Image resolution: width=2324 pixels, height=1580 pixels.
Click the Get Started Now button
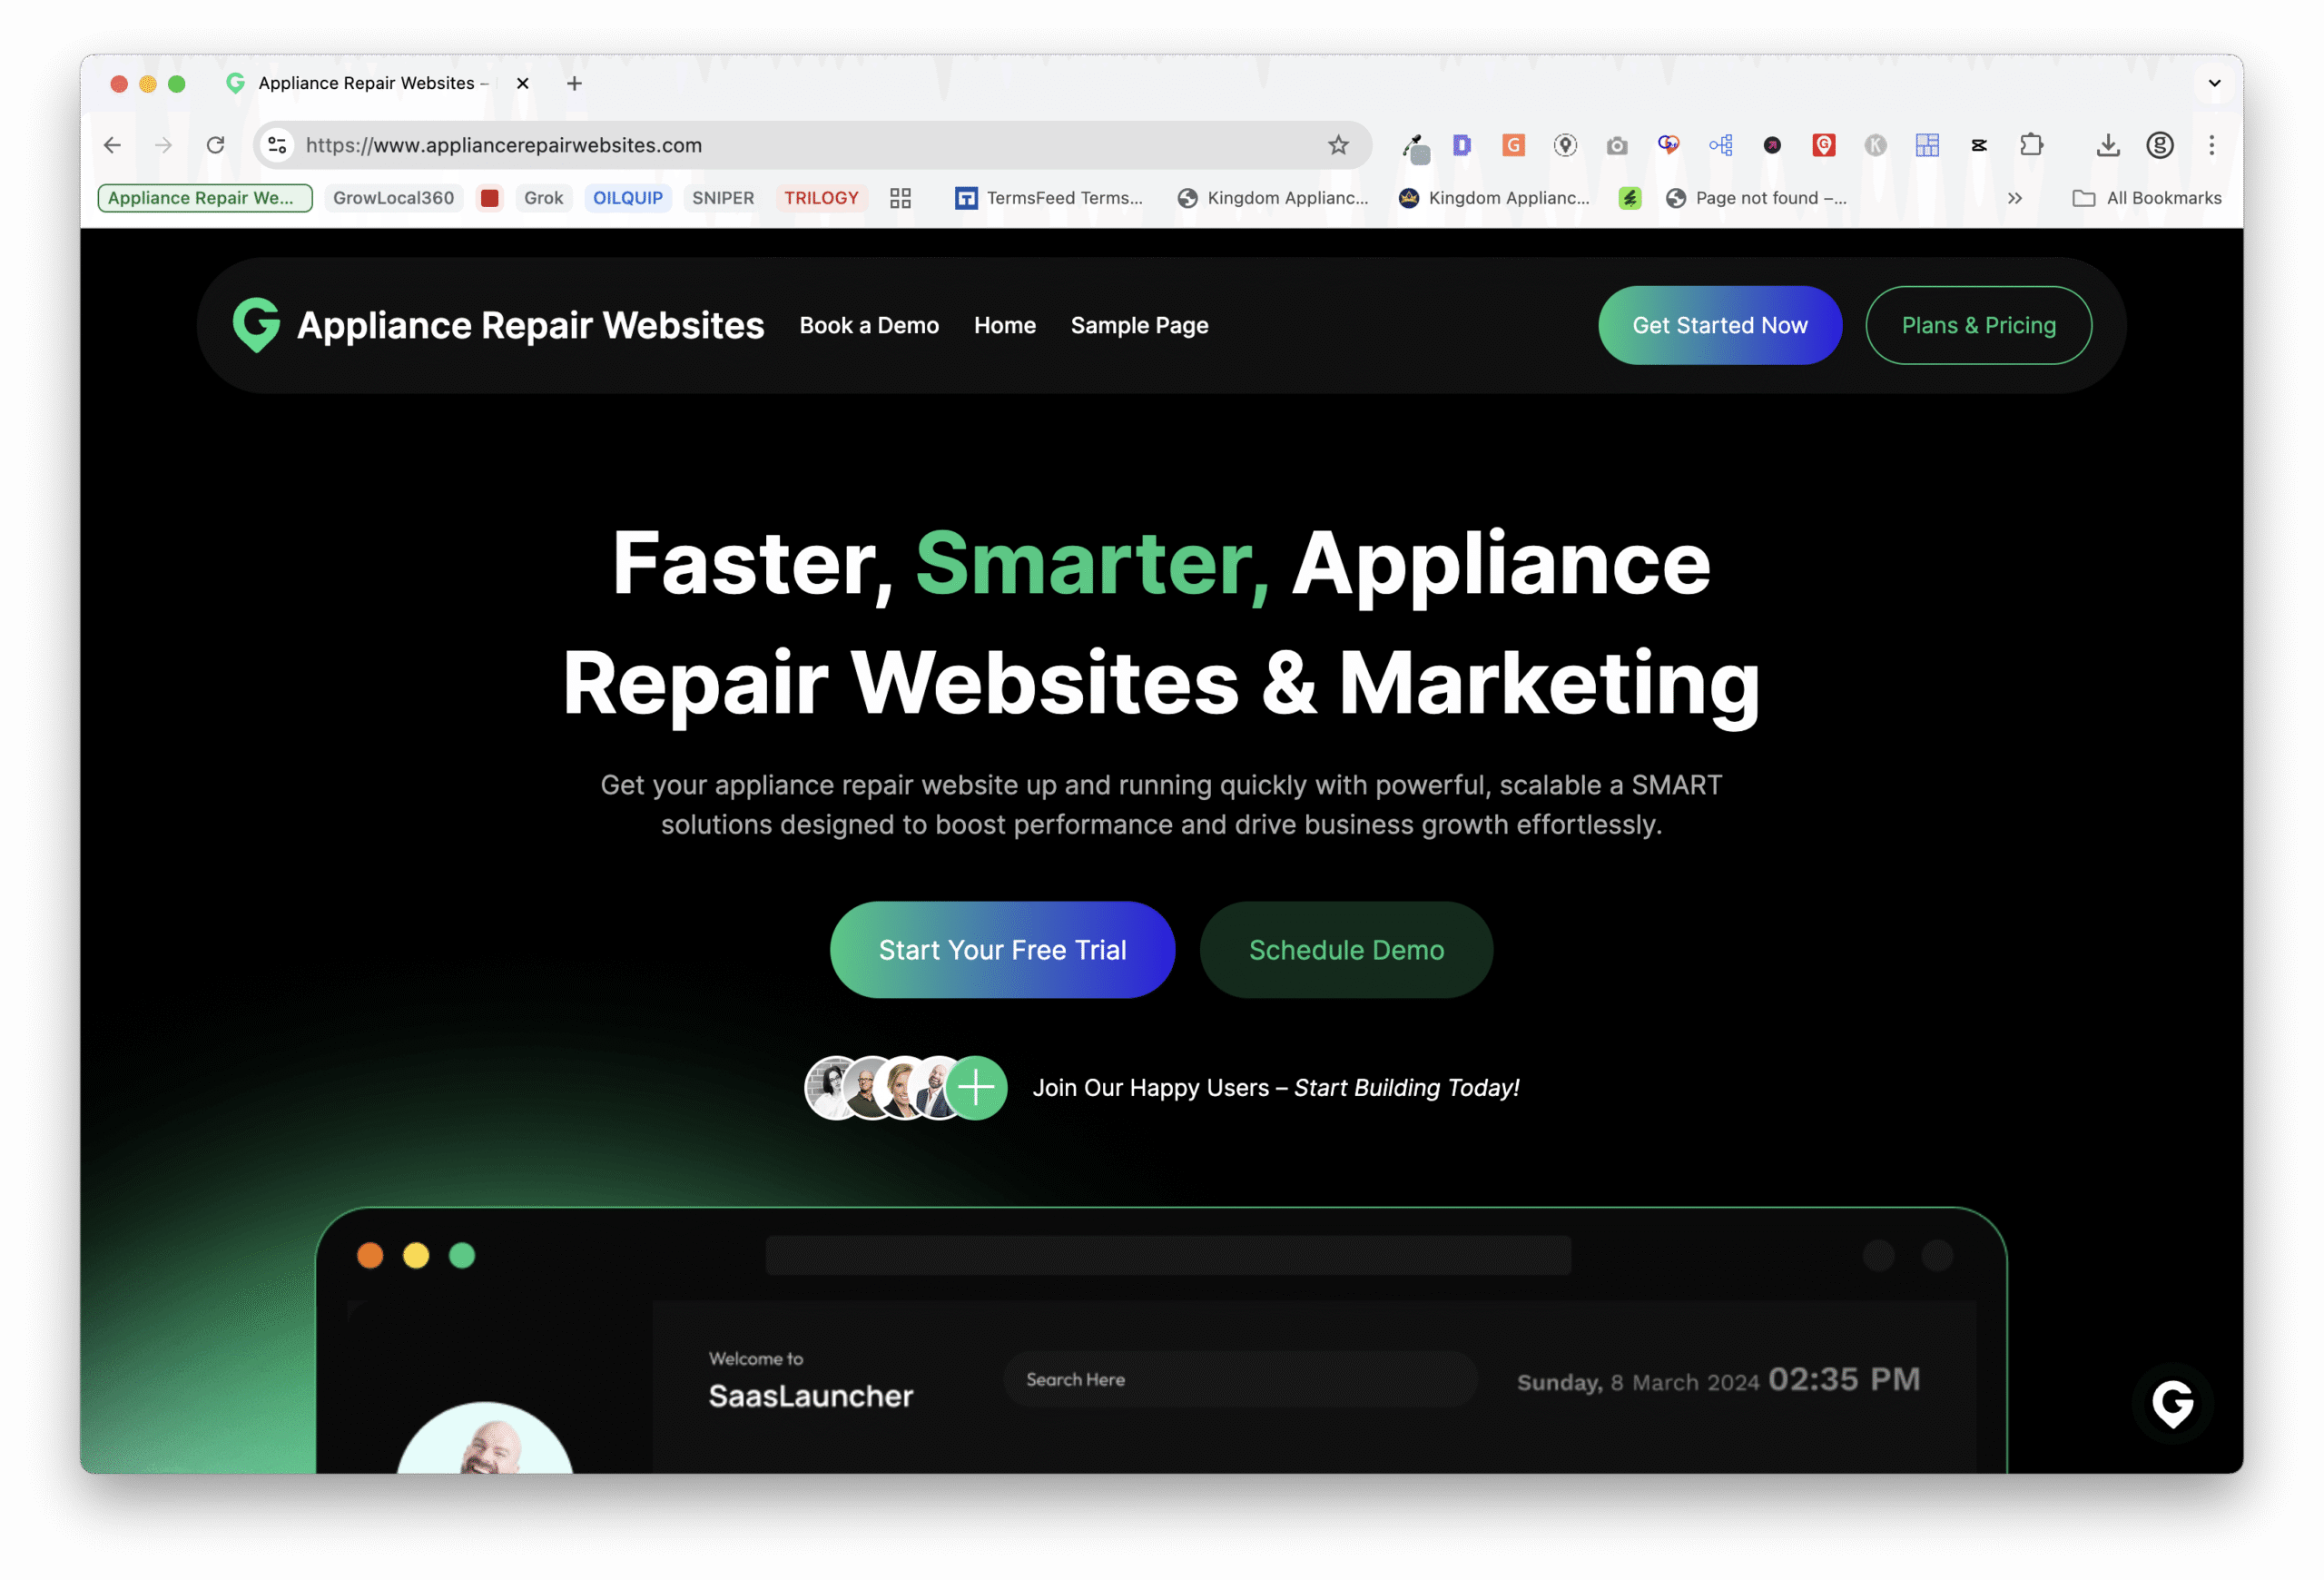(x=1720, y=325)
